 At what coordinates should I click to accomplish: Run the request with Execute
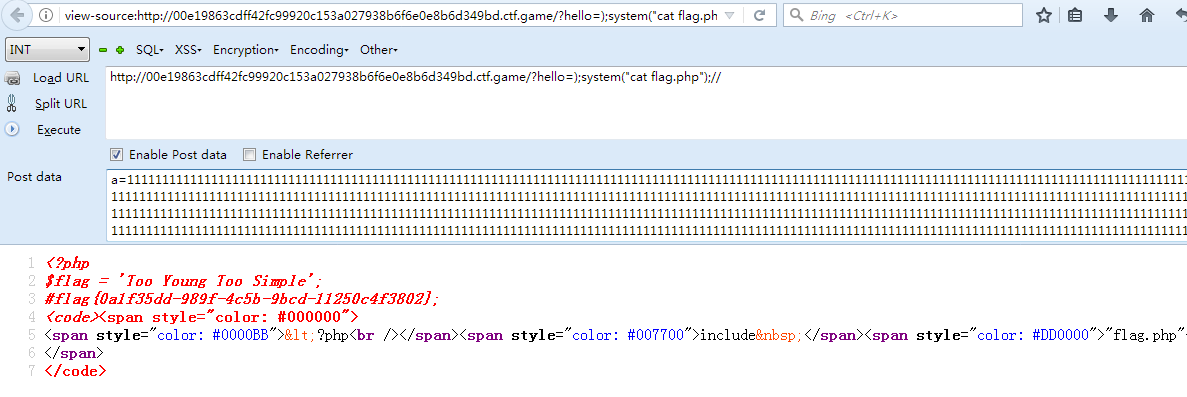pos(59,130)
